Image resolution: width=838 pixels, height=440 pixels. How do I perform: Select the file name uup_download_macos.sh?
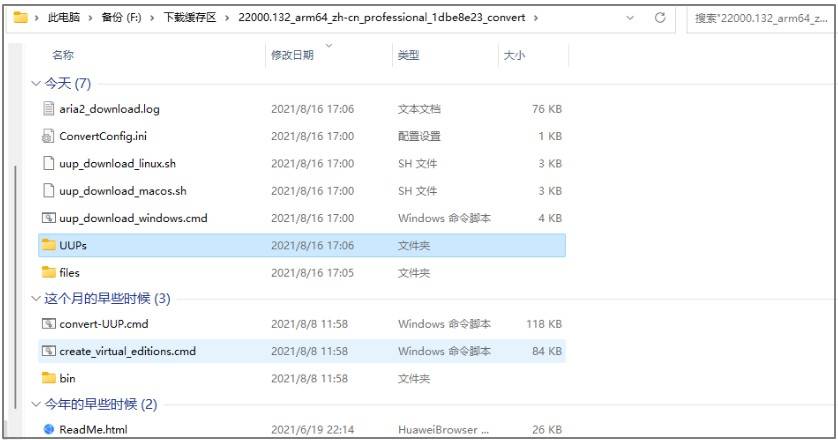coord(123,190)
